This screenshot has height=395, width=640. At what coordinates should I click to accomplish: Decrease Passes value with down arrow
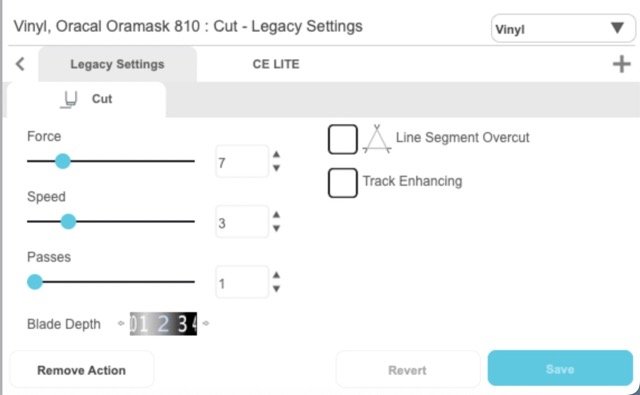tap(276, 288)
